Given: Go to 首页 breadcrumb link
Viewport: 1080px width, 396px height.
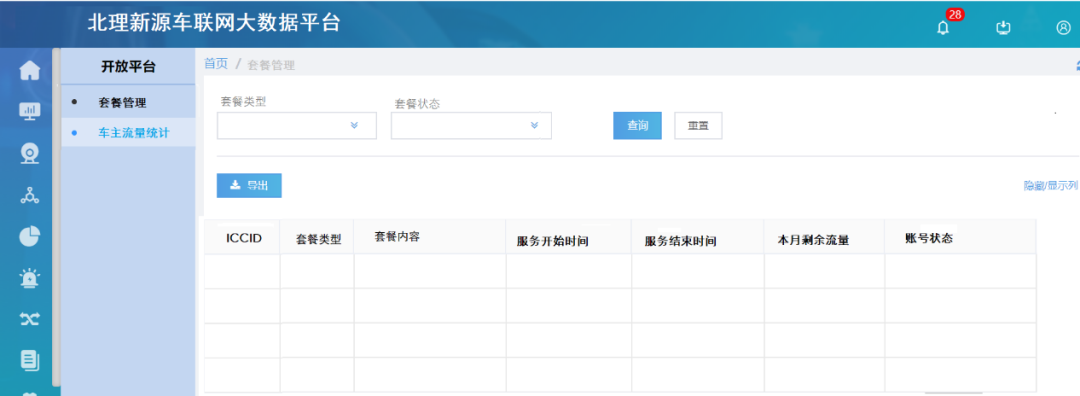Looking at the screenshot, I should coord(216,64).
